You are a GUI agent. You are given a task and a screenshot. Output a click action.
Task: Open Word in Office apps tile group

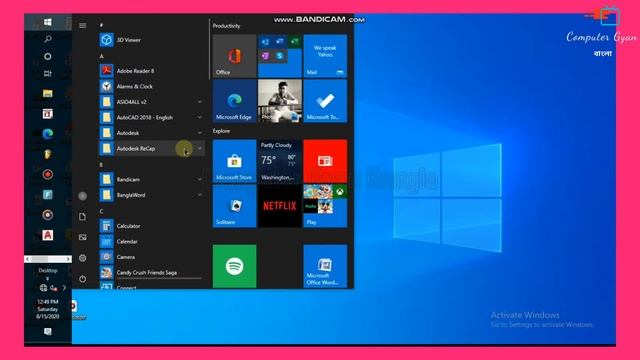[x=280, y=42]
